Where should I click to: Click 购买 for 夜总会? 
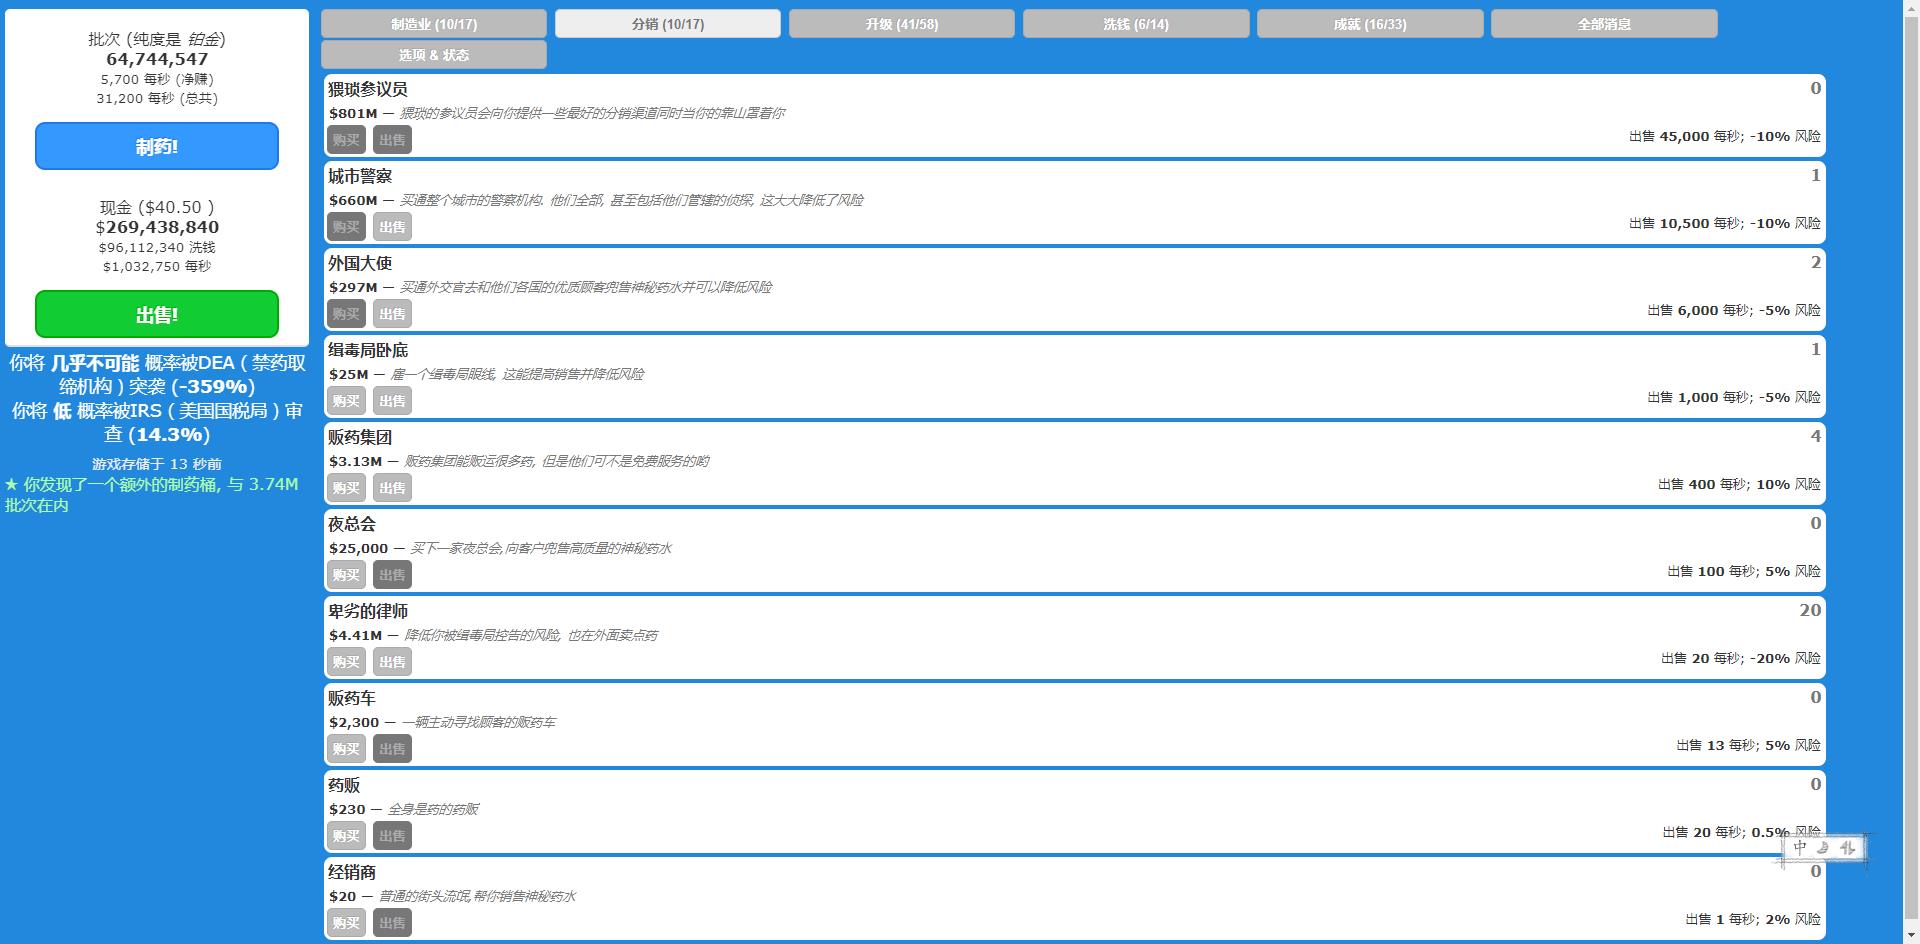click(346, 575)
